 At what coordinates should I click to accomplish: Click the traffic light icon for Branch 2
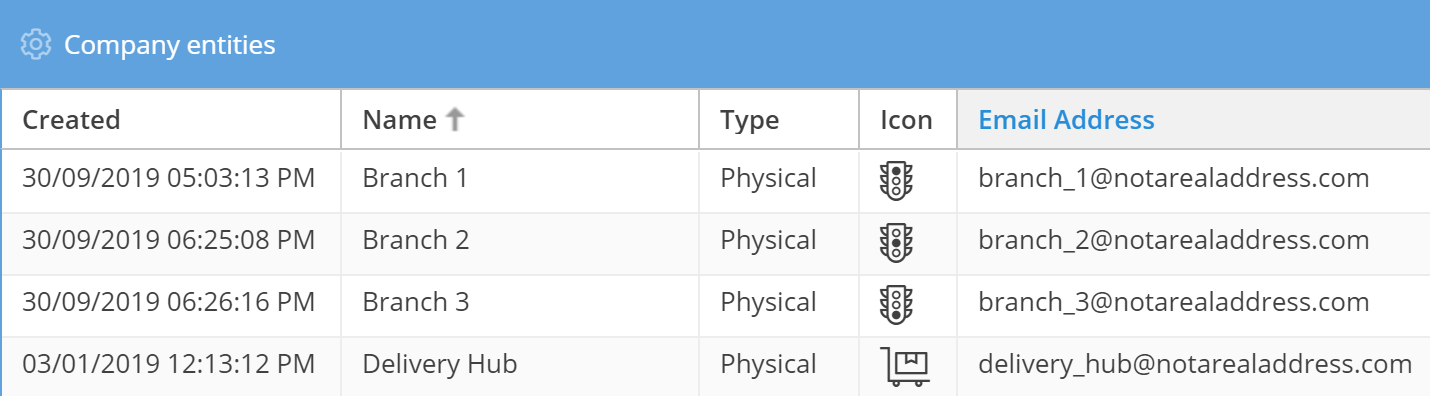click(x=896, y=242)
